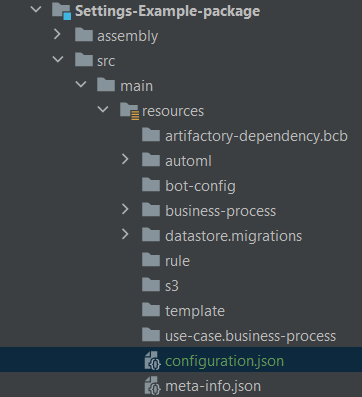This screenshot has width=362, height=397.
Task: Click the automl folder icon
Action: coord(151,160)
